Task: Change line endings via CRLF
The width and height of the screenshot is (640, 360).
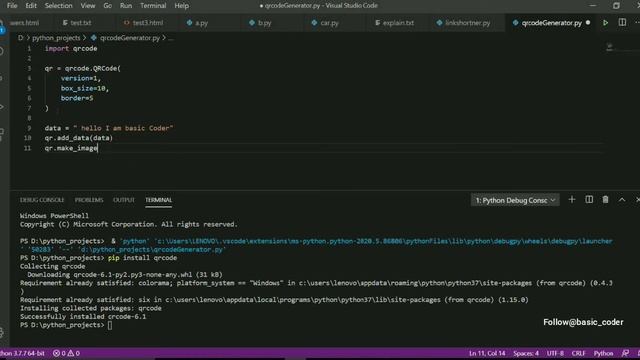Action: [578, 353]
